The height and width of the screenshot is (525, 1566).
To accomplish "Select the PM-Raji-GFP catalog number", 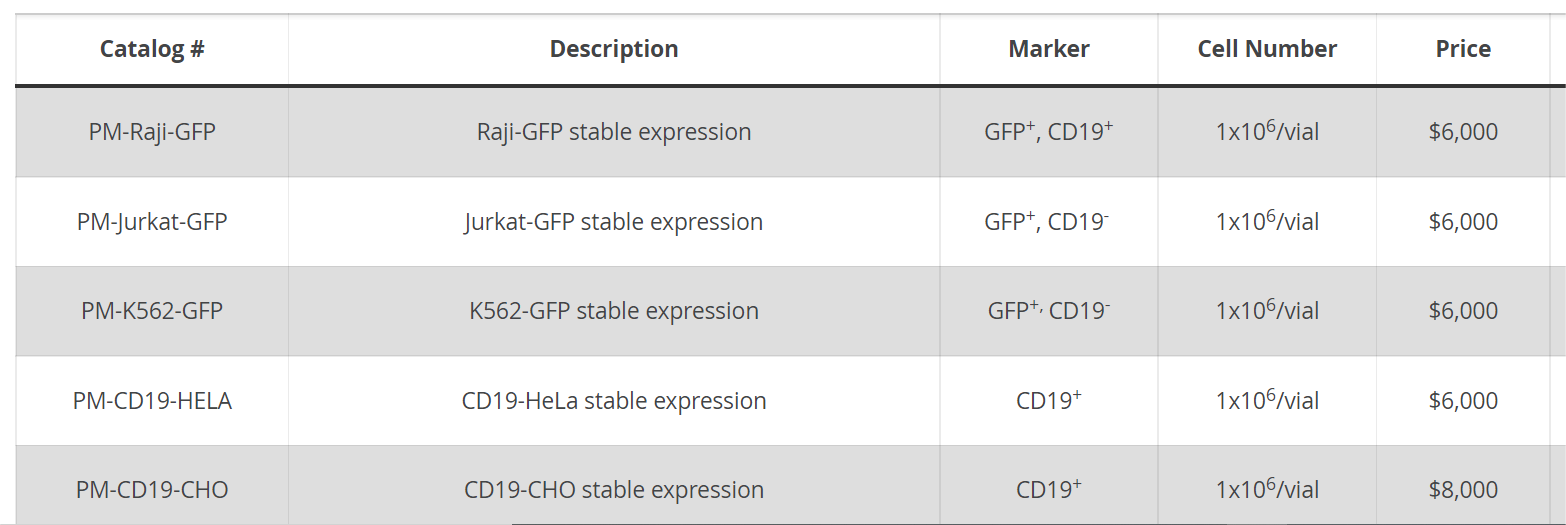I will 152,132.
